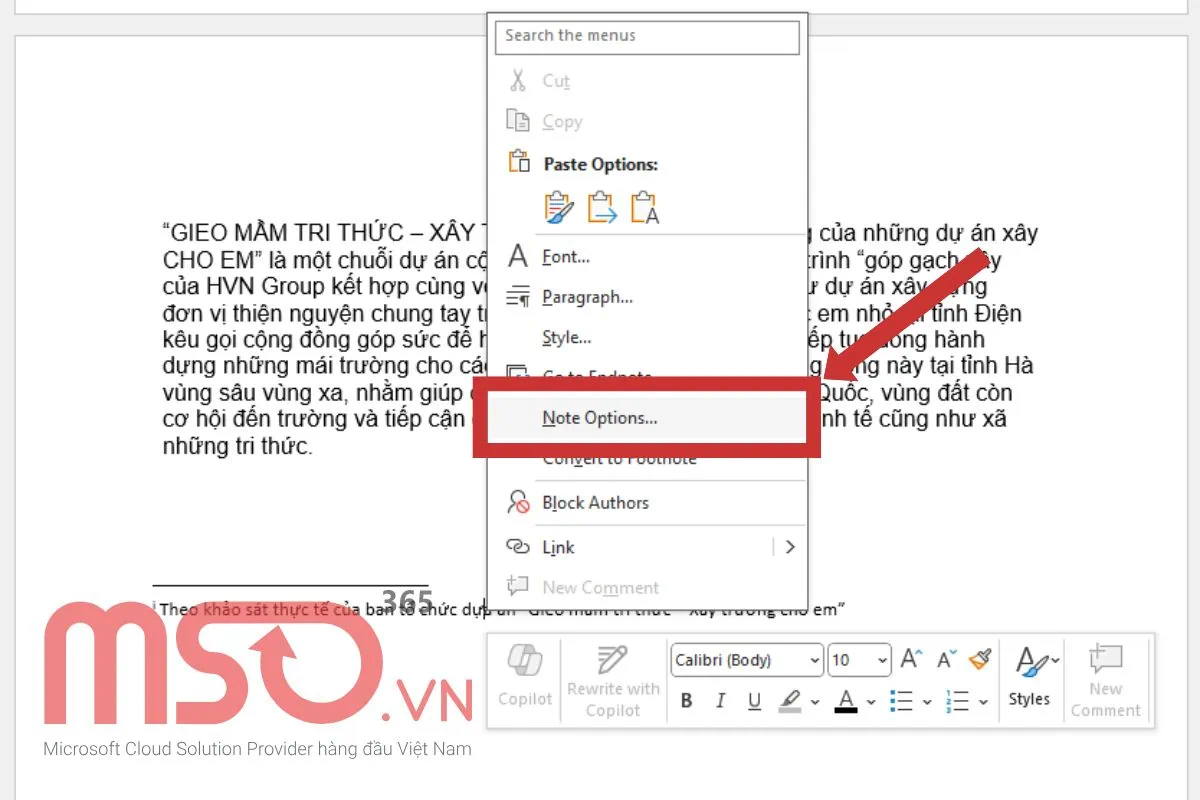Open the font color dropdown arrow

click(x=872, y=702)
